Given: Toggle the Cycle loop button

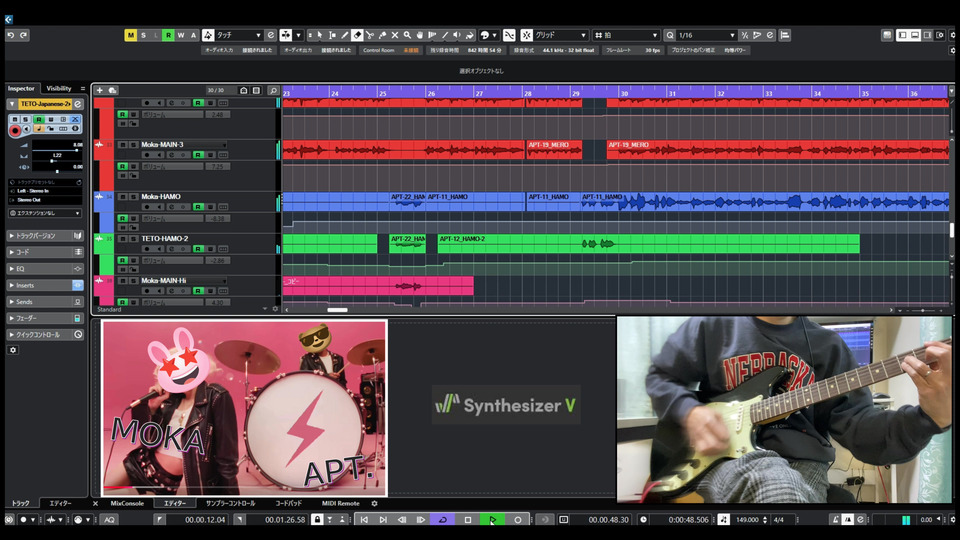Looking at the screenshot, I should pyautogui.click(x=442, y=520).
